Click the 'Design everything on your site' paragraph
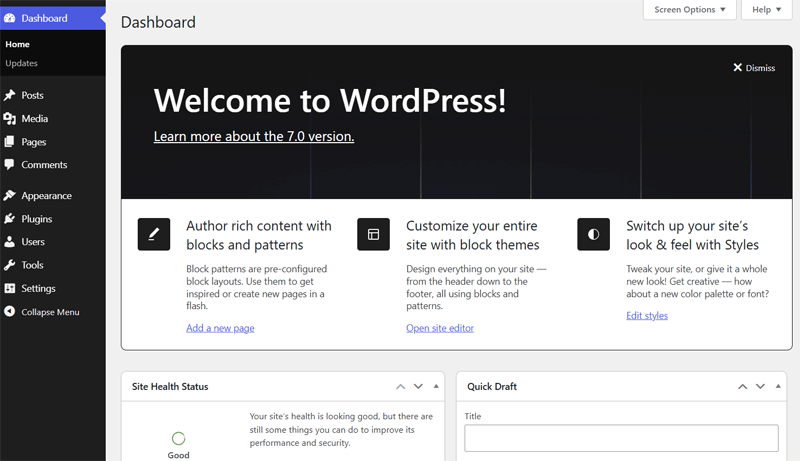This screenshot has height=461, width=800. [476, 287]
